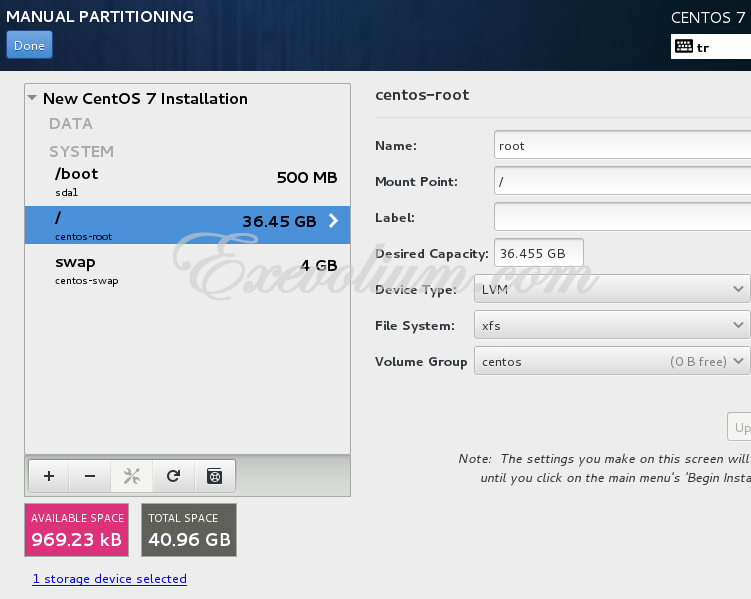This screenshot has width=751, height=599.
Task: Click the MANUAL PARTITIONING title
Action: (100, 17)
